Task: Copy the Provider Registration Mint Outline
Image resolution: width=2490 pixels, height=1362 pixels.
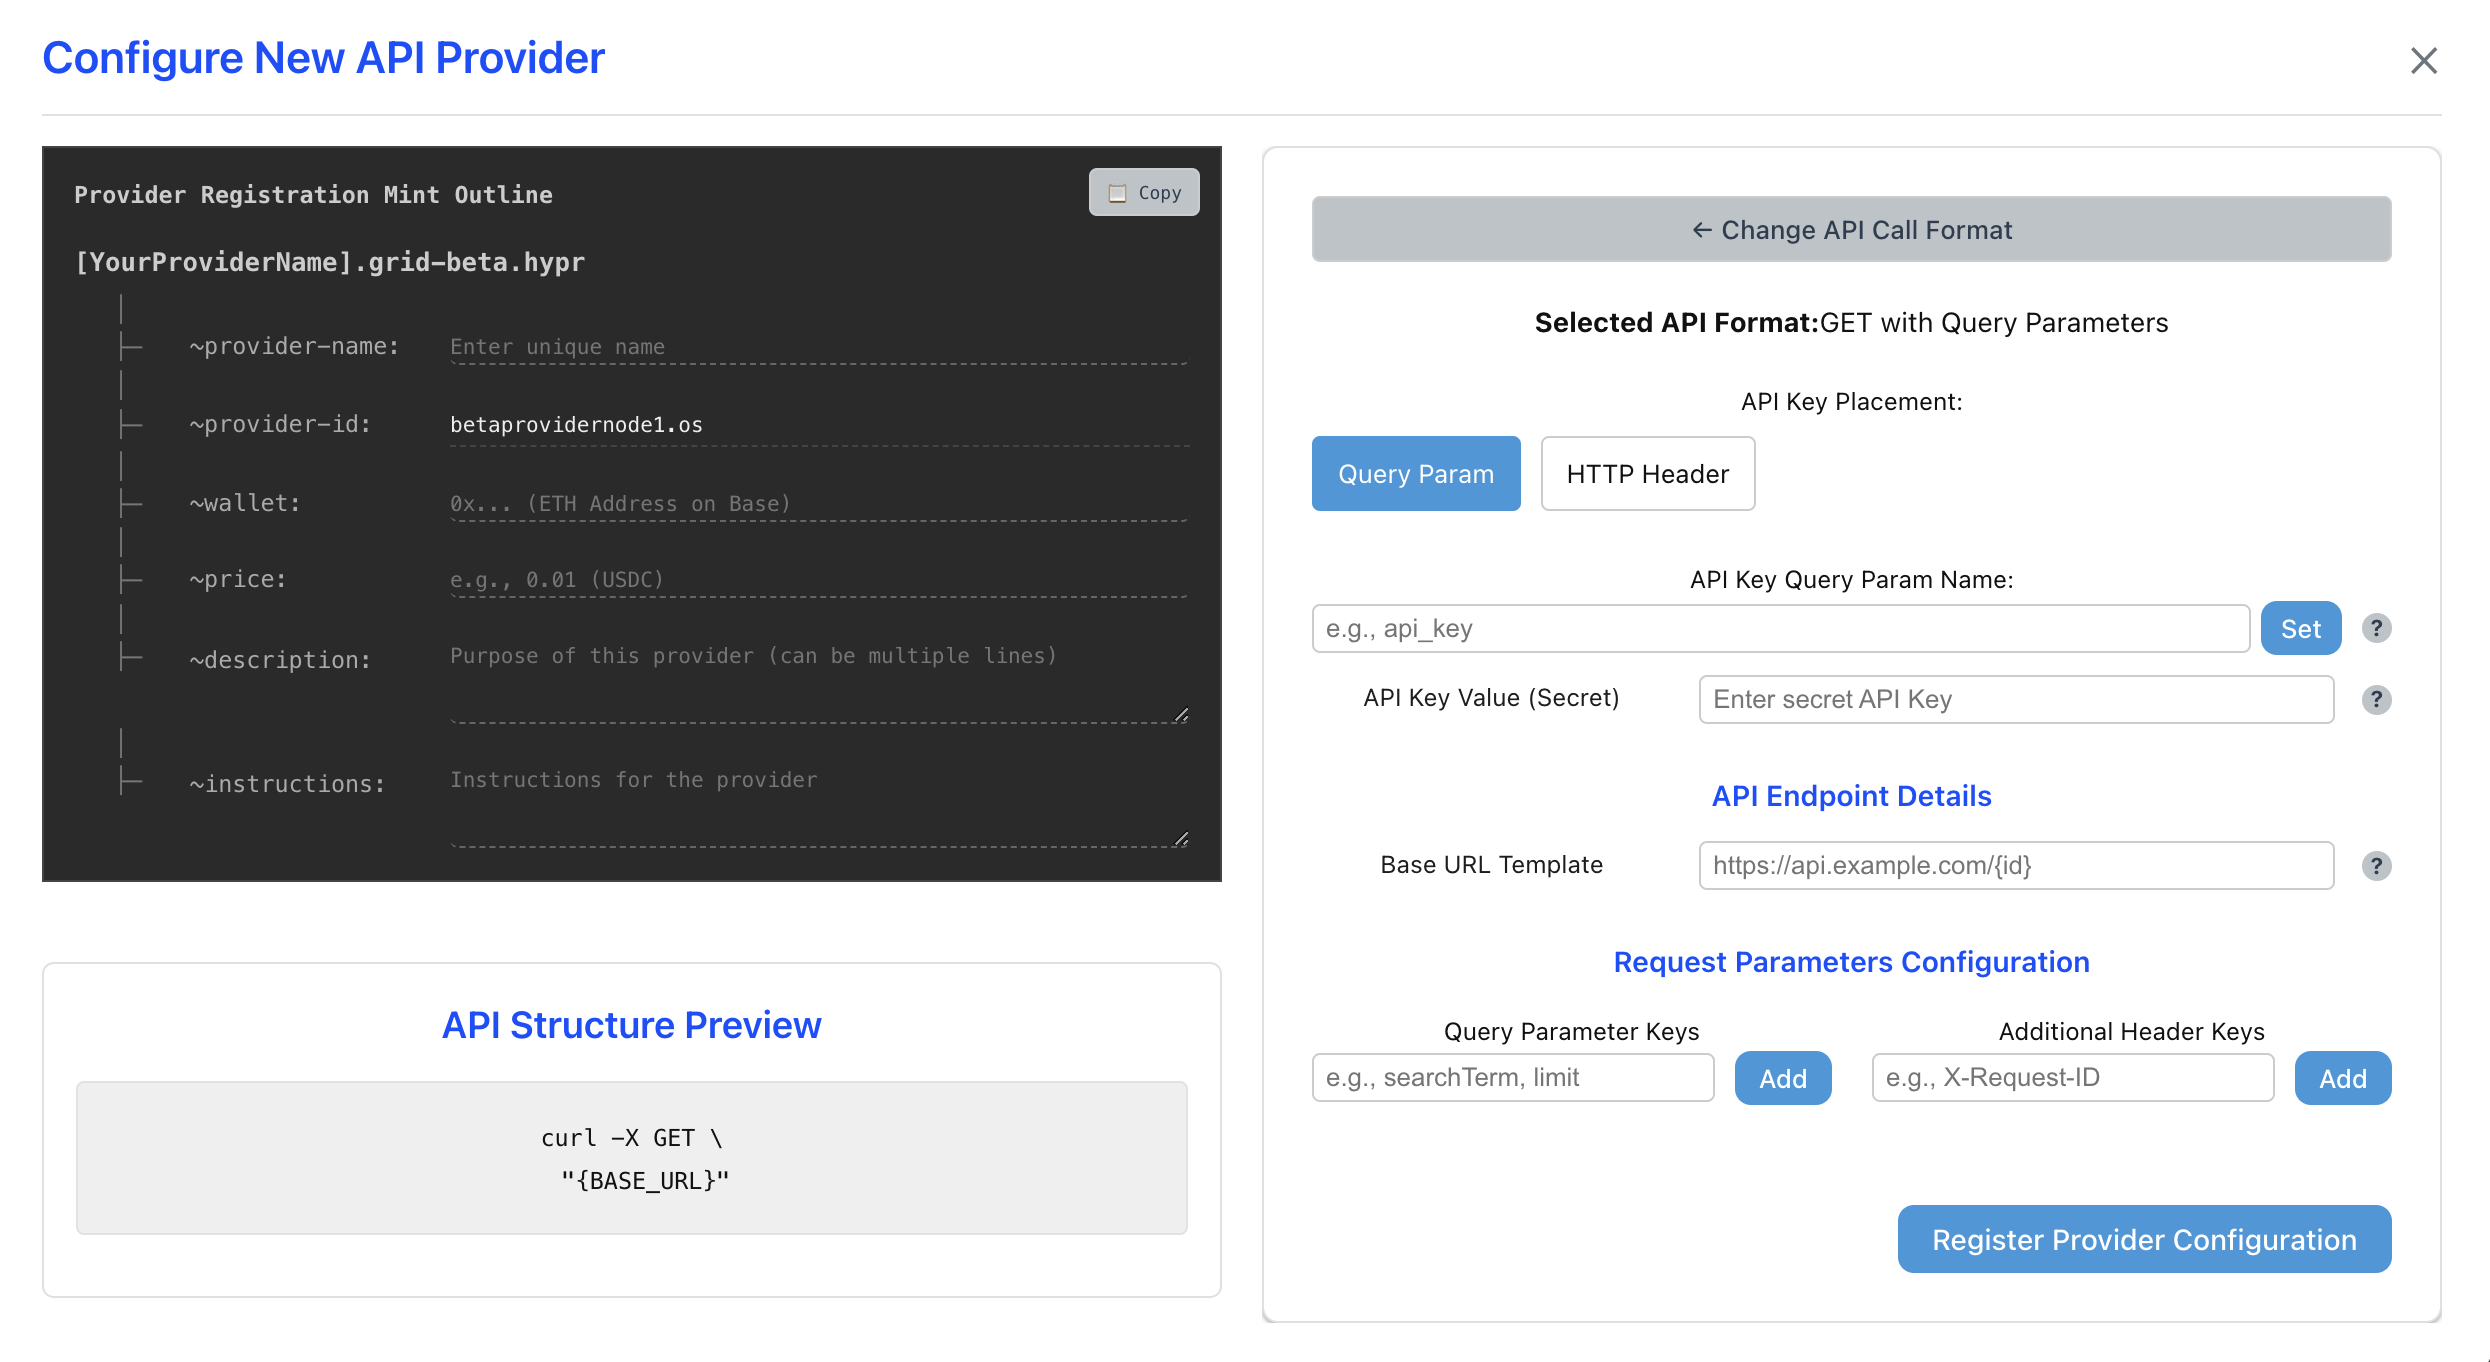Action: coord(1144,192)
